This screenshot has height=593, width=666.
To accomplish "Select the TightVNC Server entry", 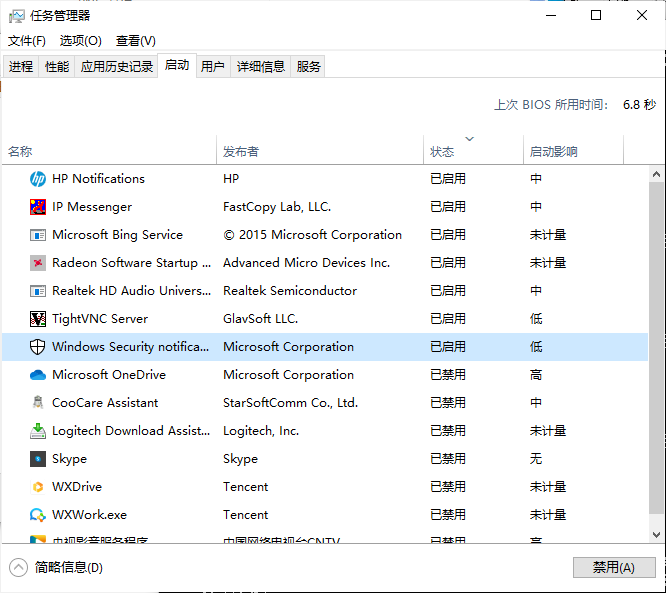I will (x=100, y=319).
